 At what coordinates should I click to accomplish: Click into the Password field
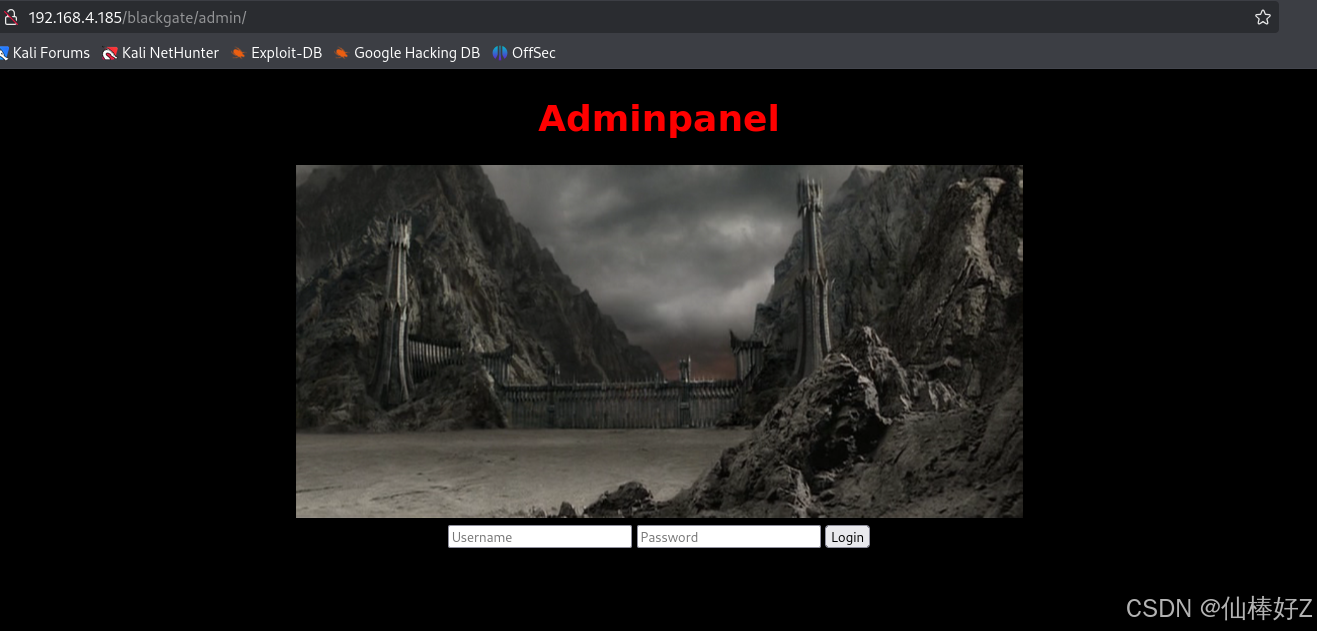pos(729,537)
